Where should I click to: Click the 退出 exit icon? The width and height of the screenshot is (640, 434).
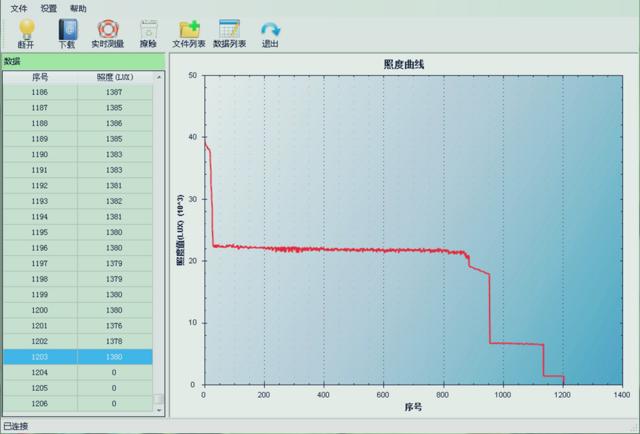coord(270,30)
